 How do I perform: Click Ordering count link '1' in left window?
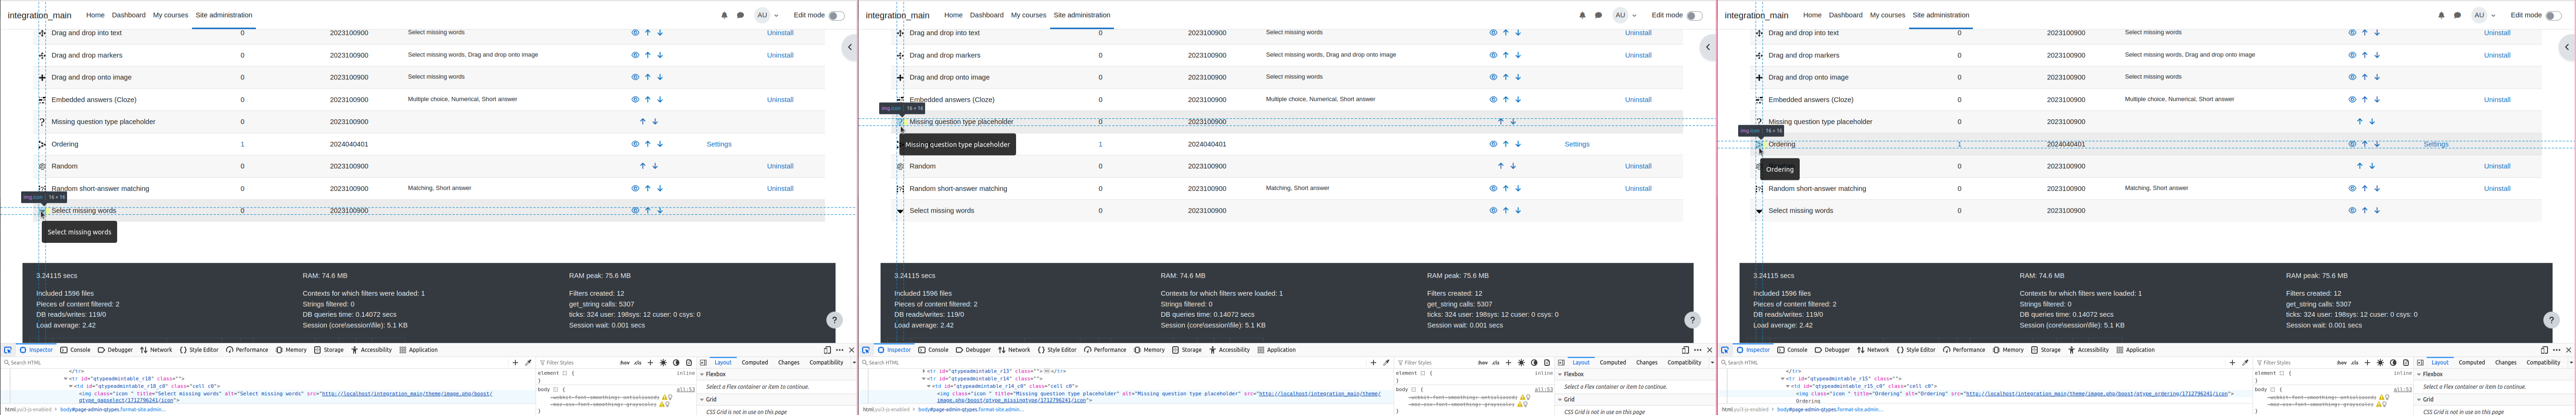pyautogui.click(x=242, y=144)
